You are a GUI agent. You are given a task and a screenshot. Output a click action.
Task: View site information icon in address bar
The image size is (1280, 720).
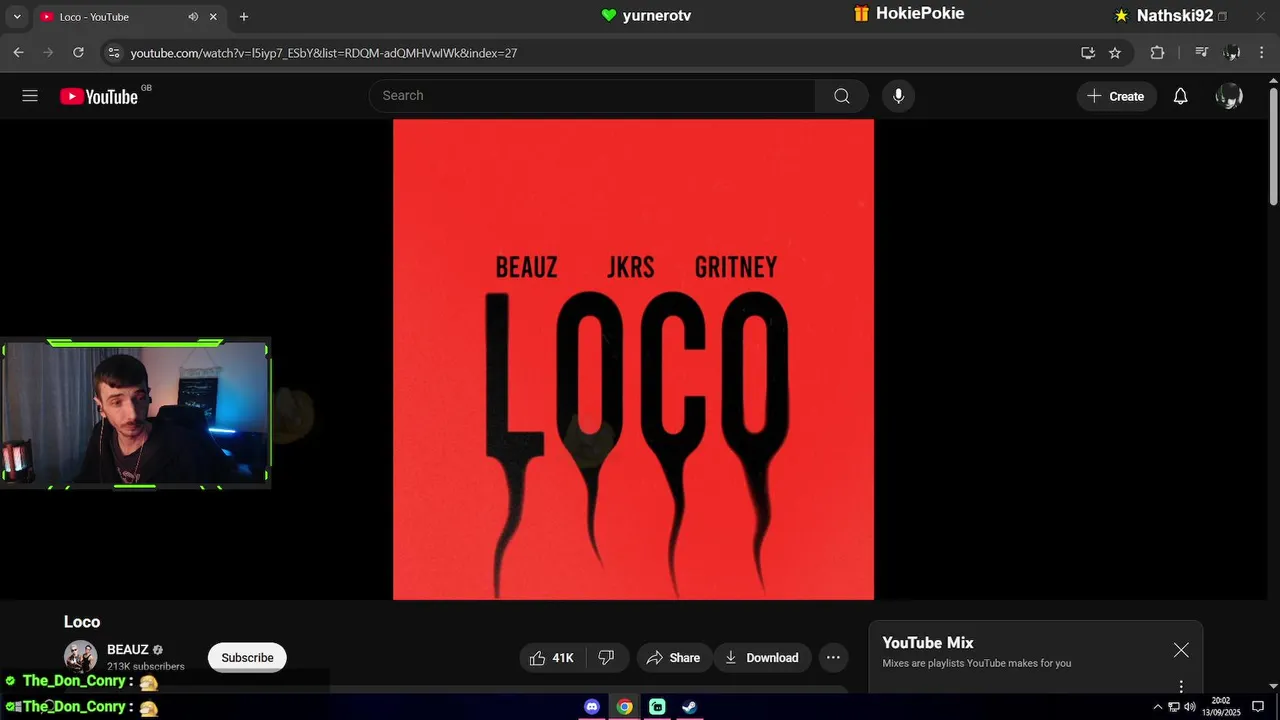pos(113,53)
